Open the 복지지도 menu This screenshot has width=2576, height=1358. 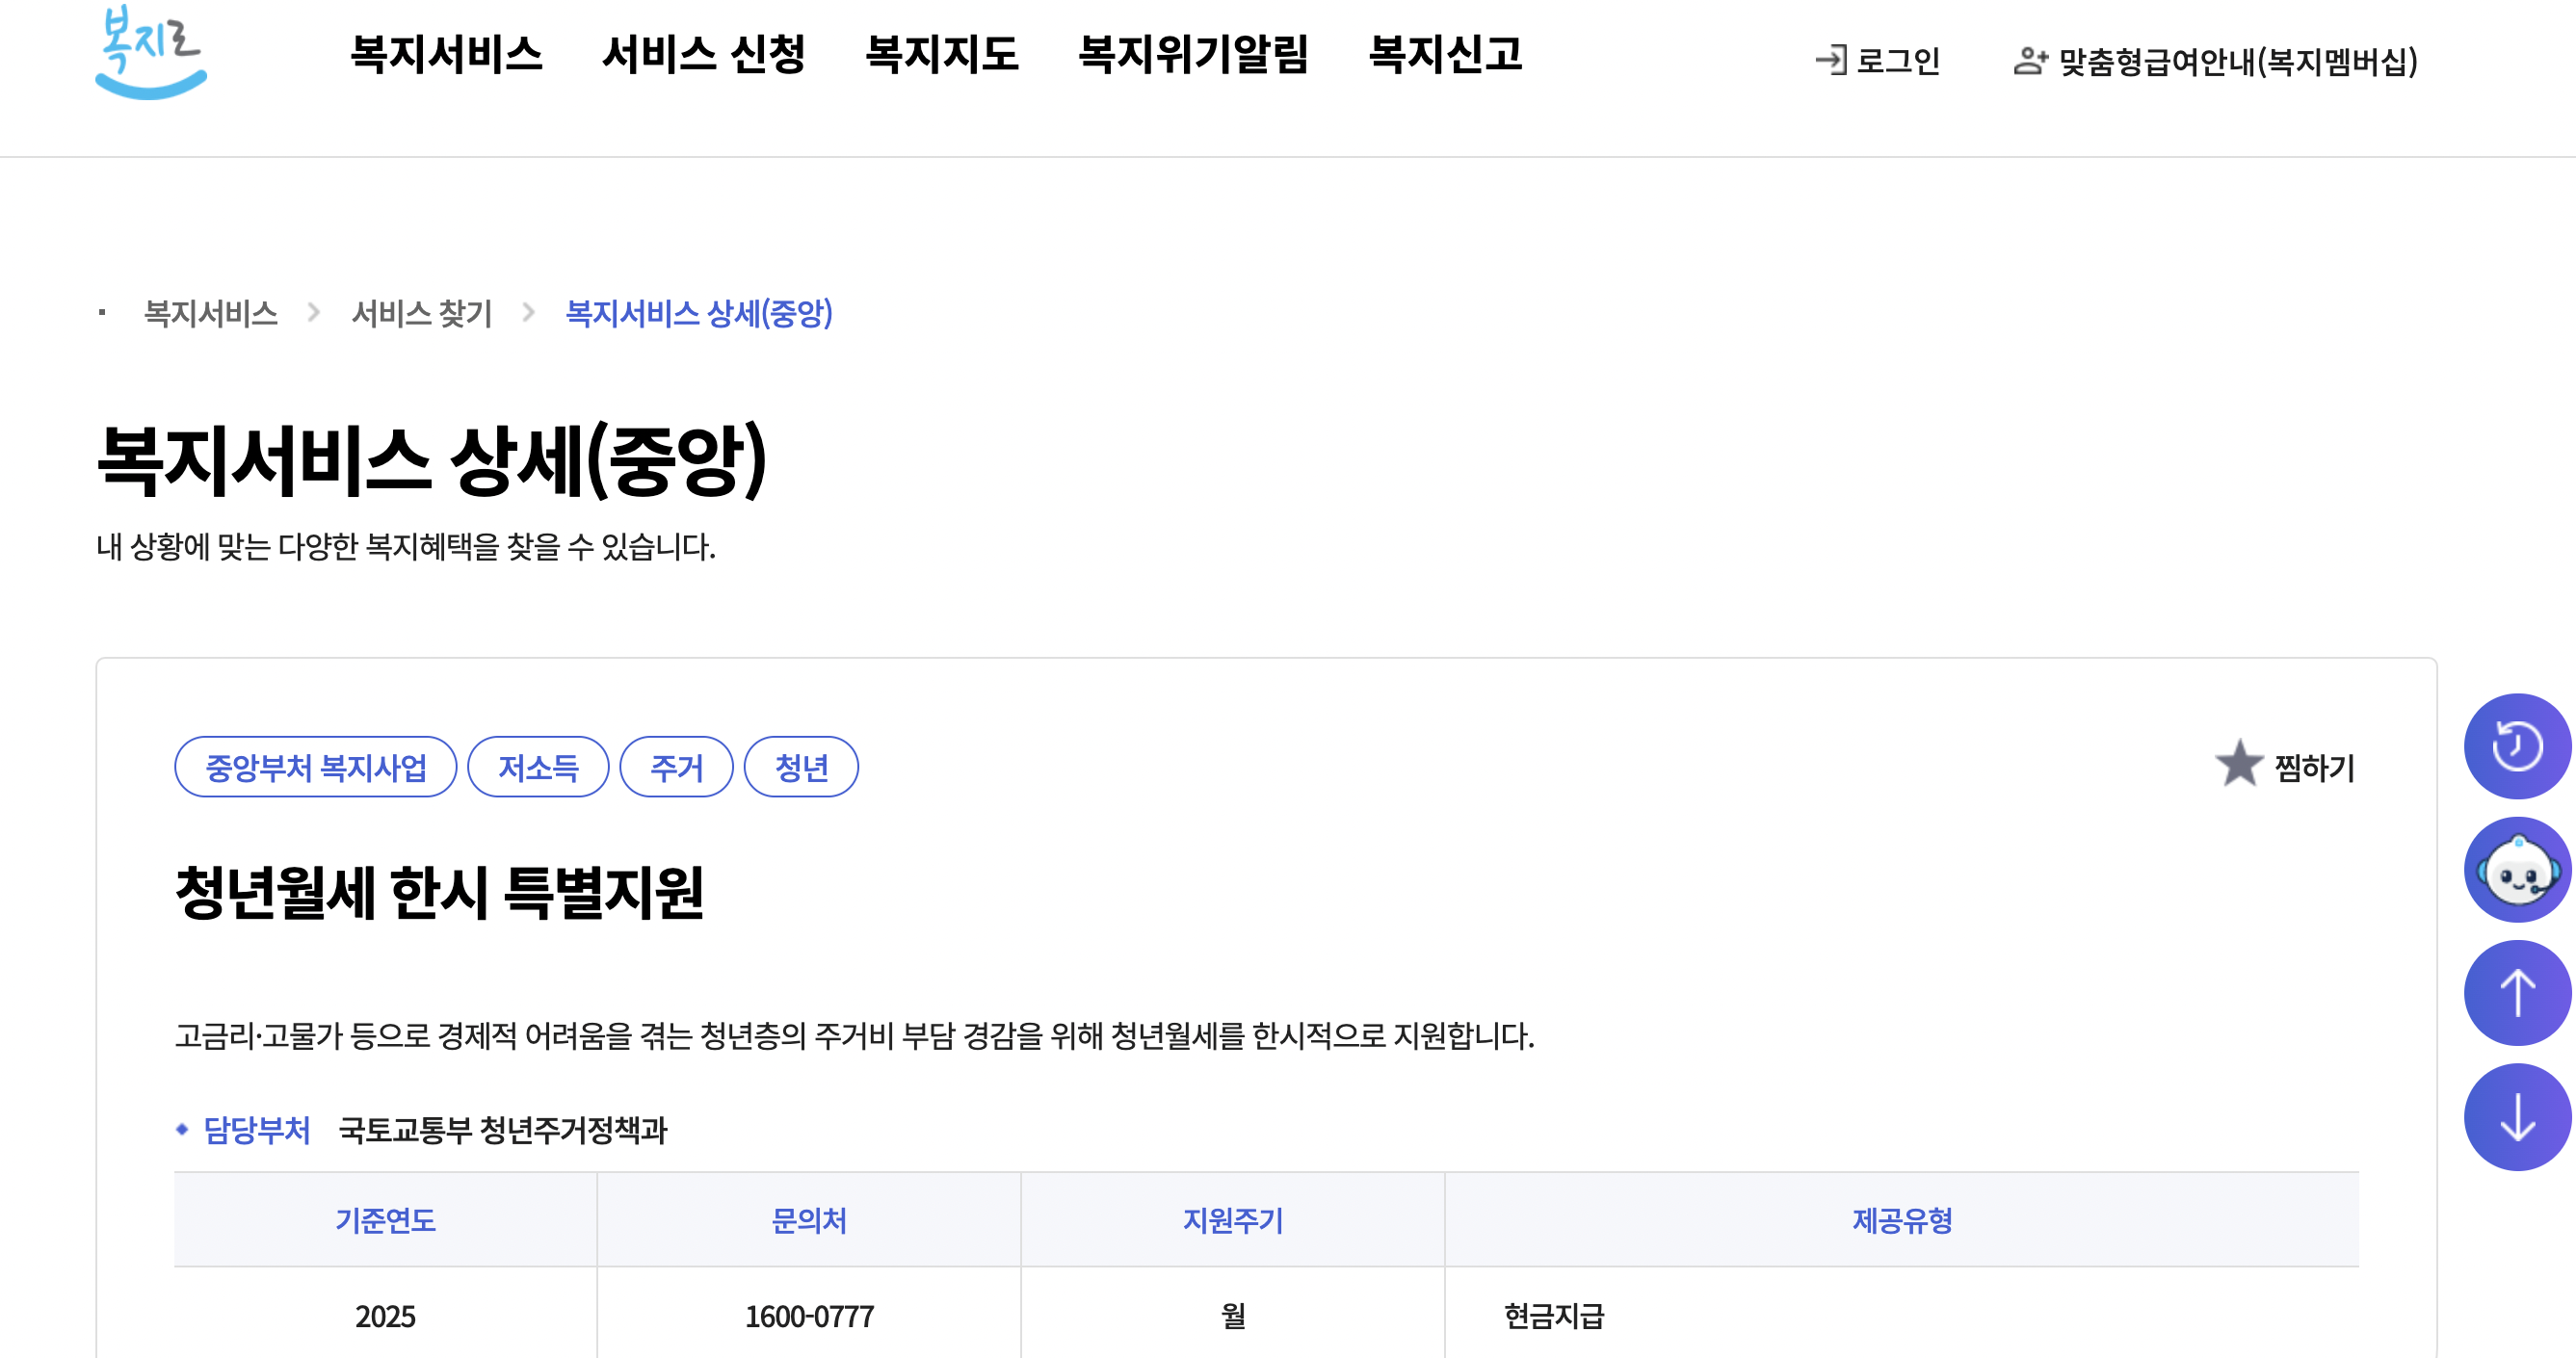click(941, 54)
